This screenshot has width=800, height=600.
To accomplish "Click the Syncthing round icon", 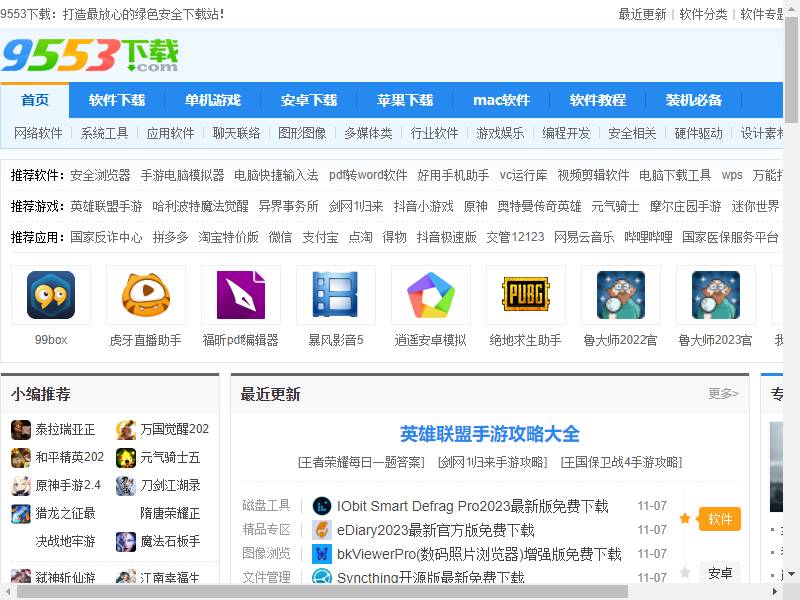I will [322, 578].
